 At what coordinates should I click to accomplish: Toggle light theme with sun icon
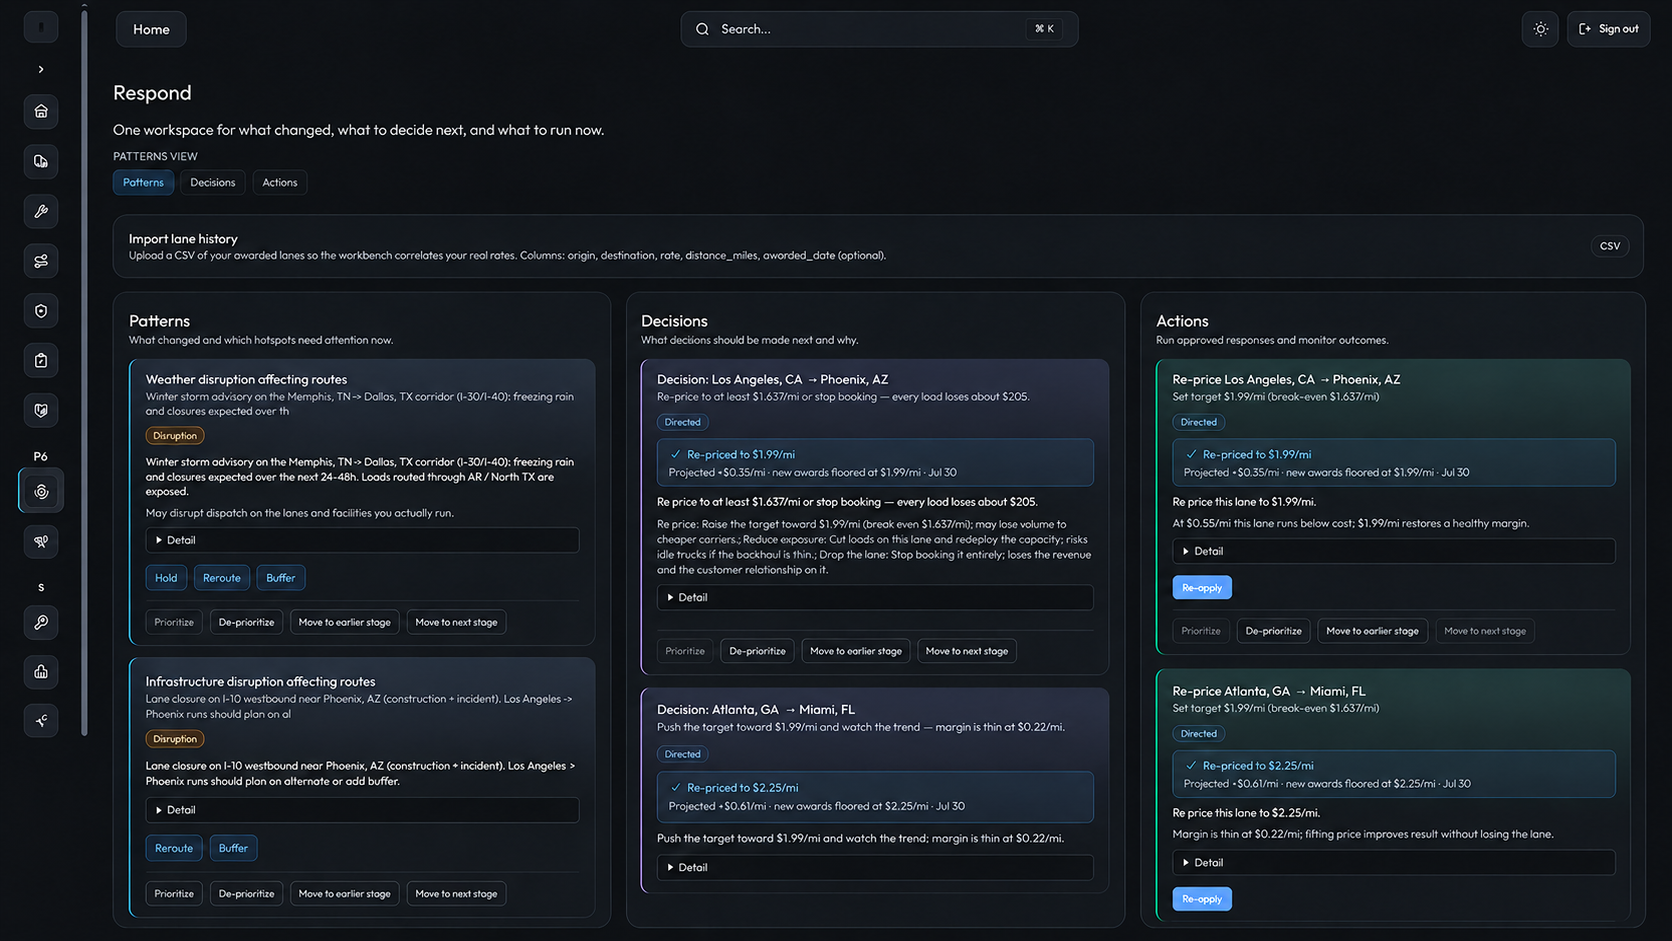tap(1540, 29)
